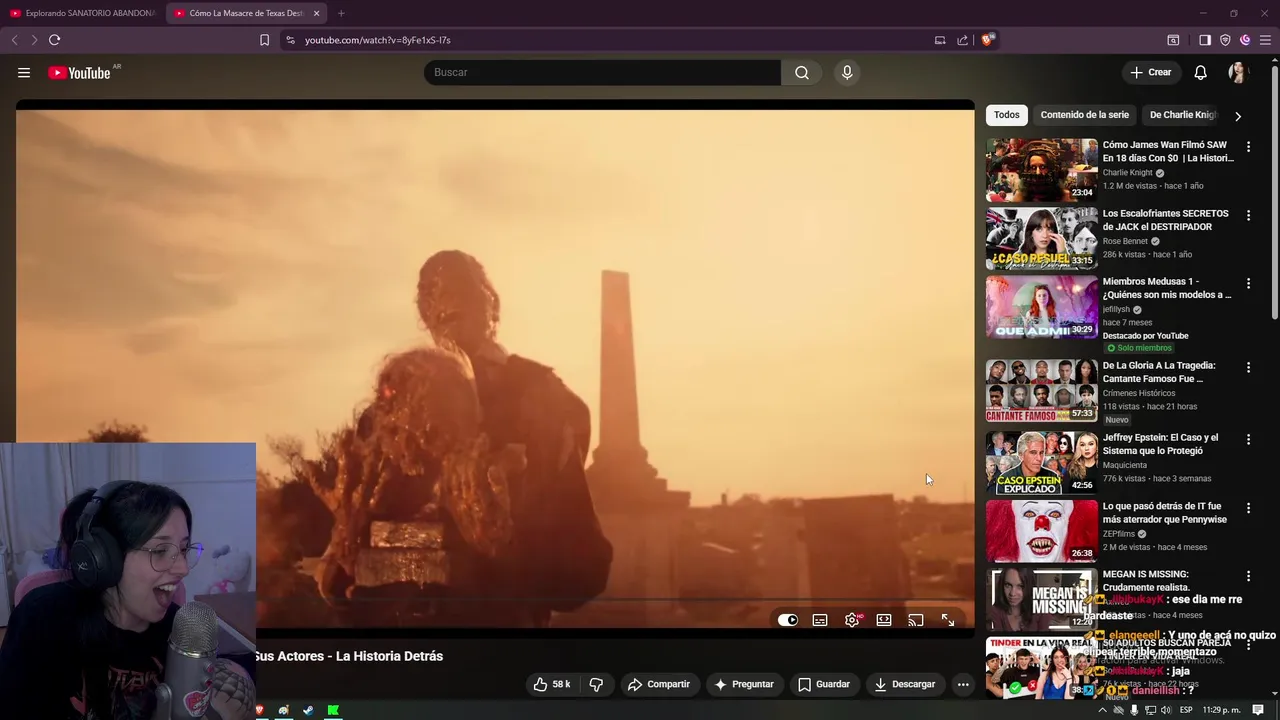Open more actions three-dot menu below video

[963, 684]
